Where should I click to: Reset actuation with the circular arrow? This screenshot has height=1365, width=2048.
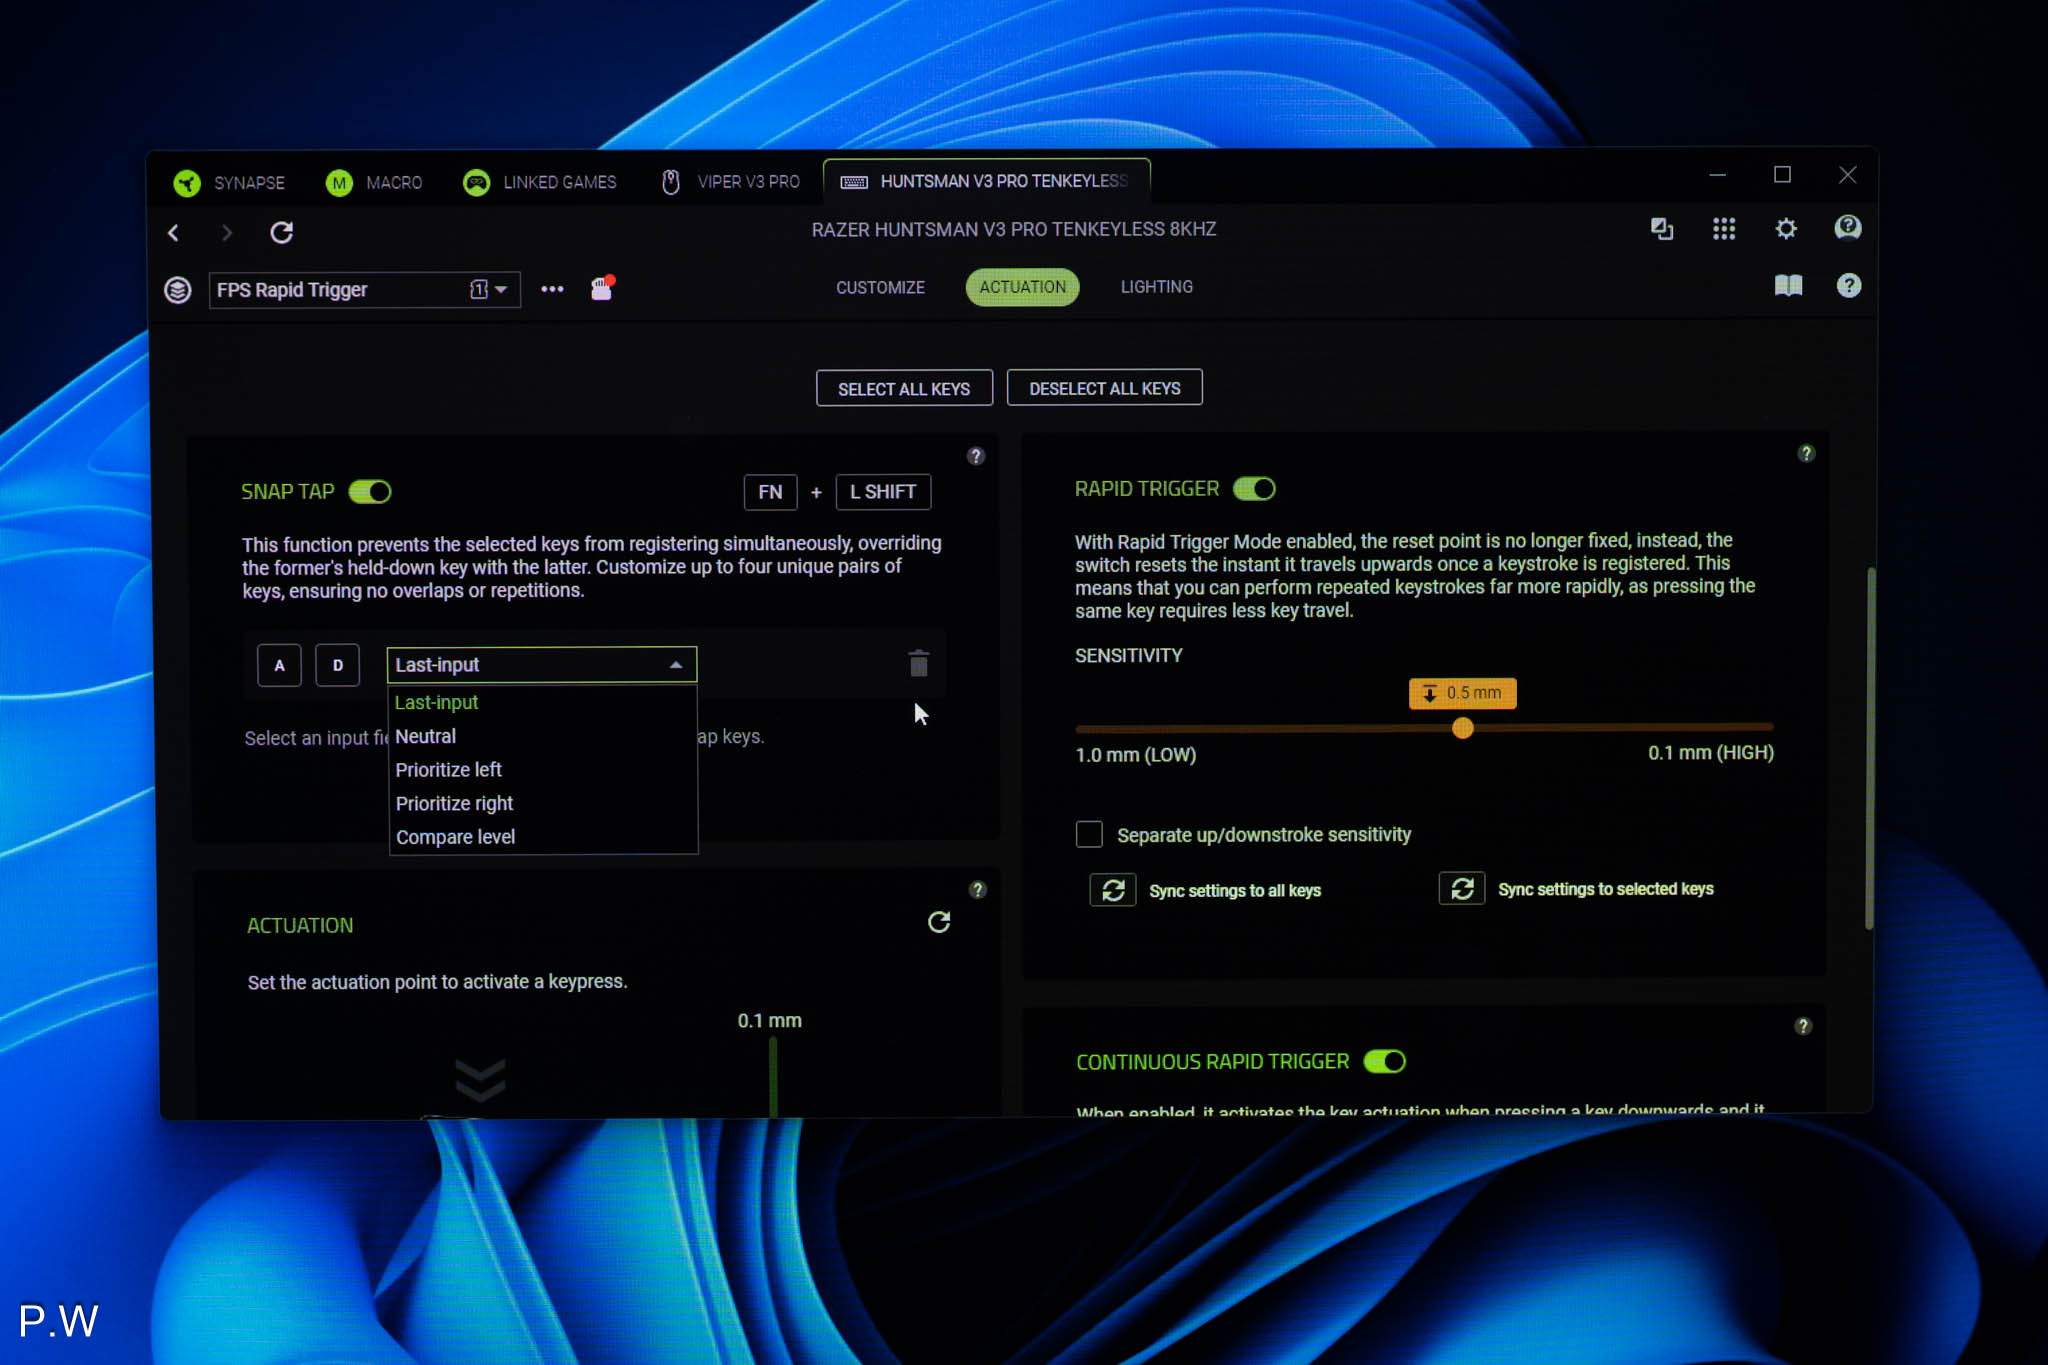tap(939, 922)
